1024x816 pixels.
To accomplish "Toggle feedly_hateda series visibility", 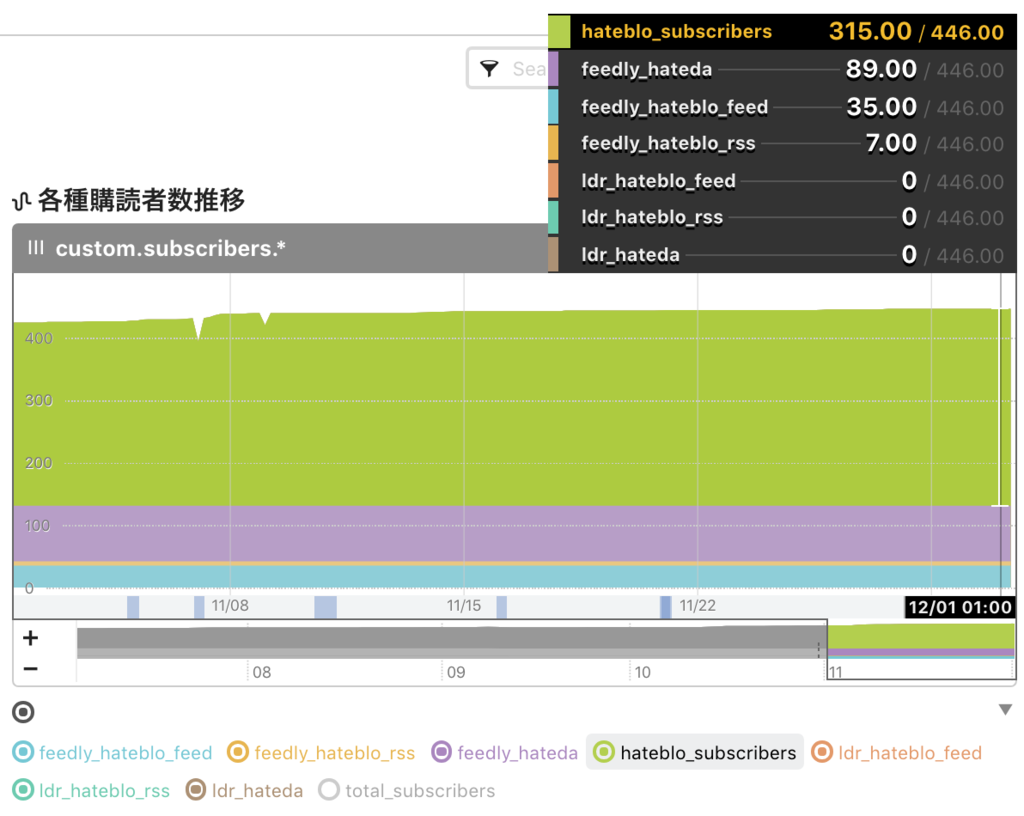I will (x=505, y=753).
